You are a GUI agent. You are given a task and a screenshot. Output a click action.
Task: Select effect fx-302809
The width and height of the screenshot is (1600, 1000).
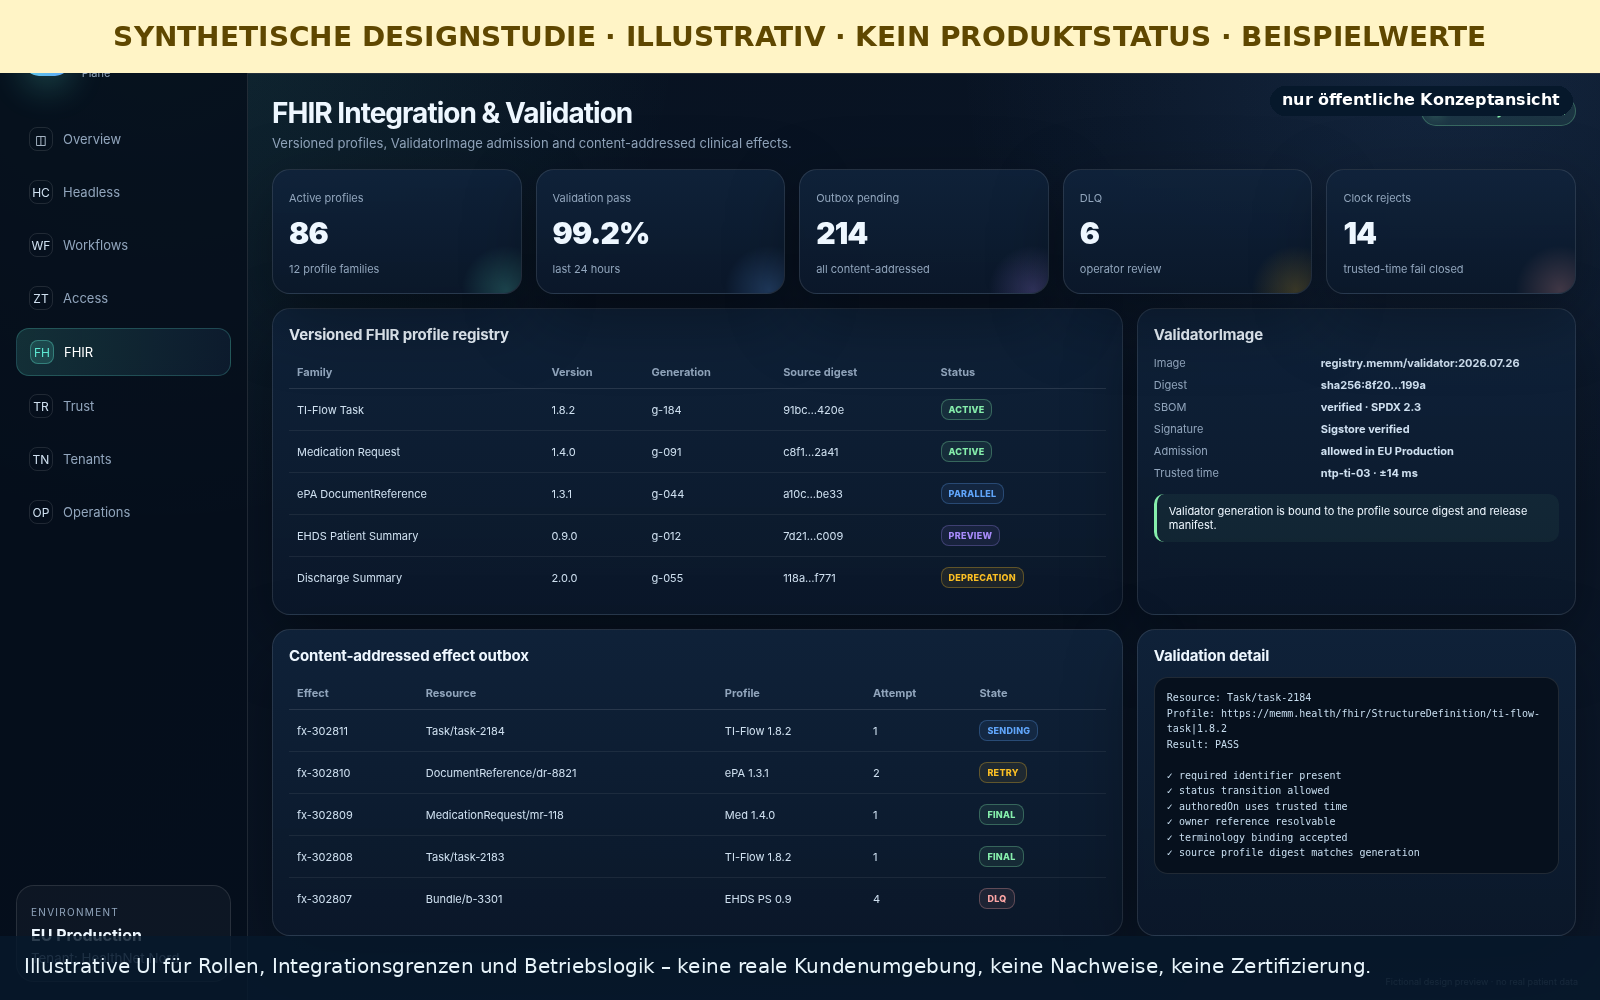point(324,816)
